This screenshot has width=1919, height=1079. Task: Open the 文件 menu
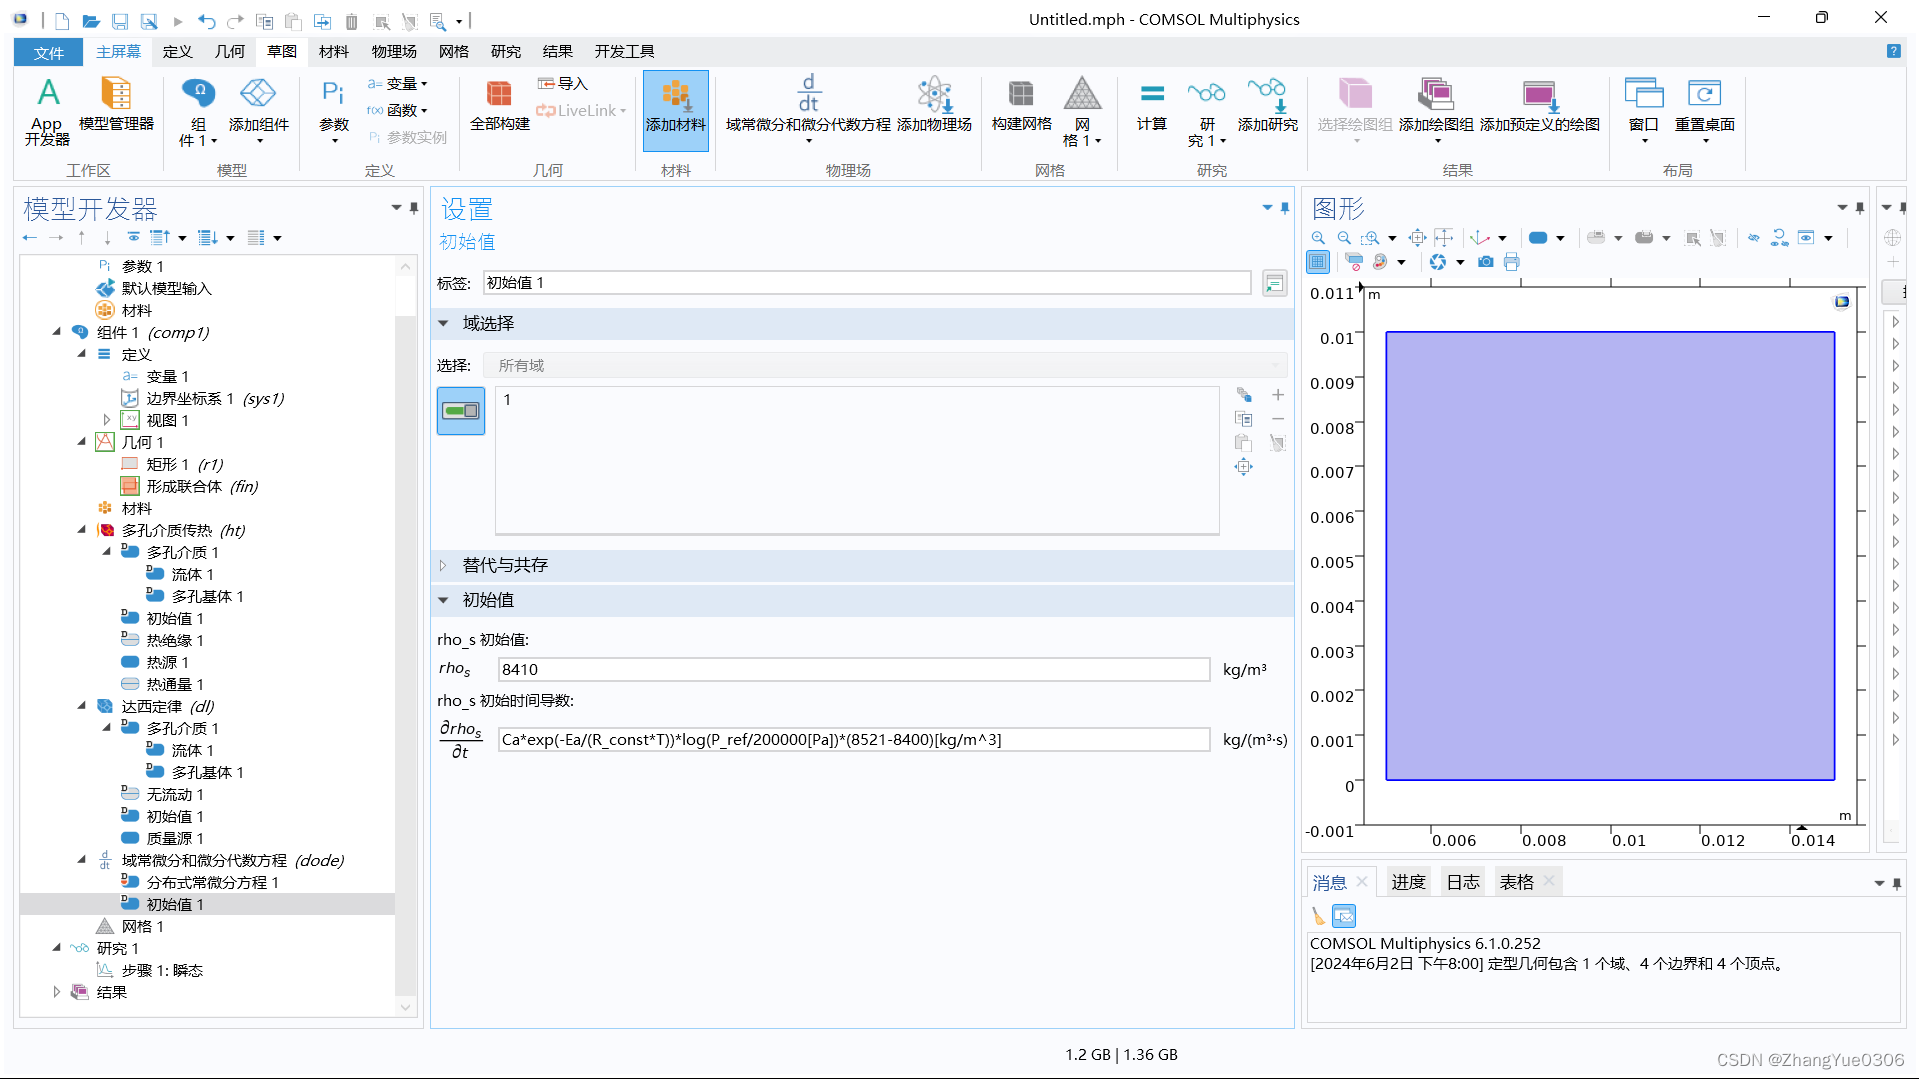(48, 52)
